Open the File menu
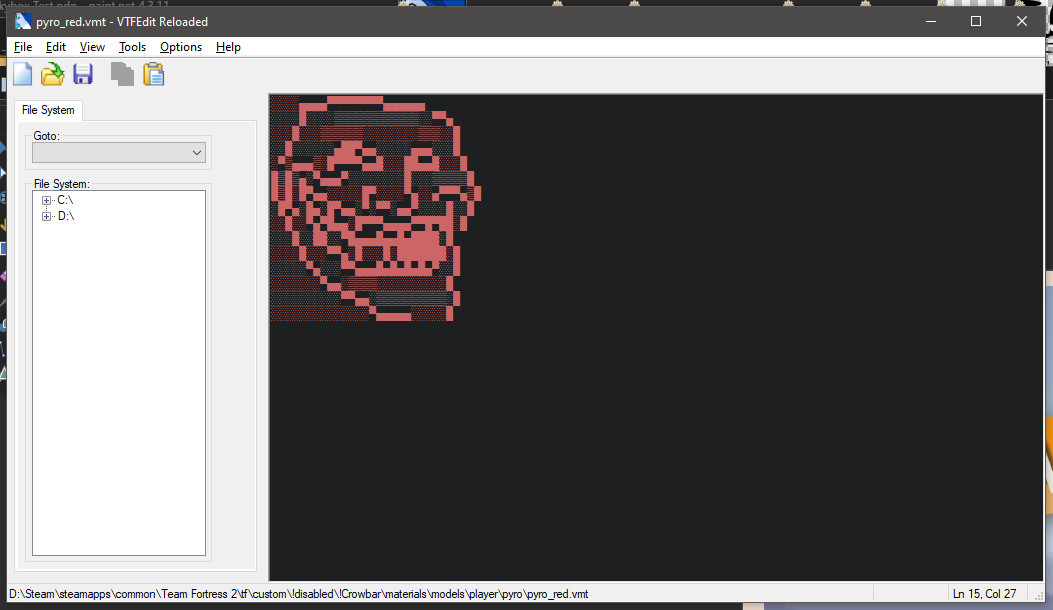Screen dimensions: 1053x610 [x=22, y=46]
